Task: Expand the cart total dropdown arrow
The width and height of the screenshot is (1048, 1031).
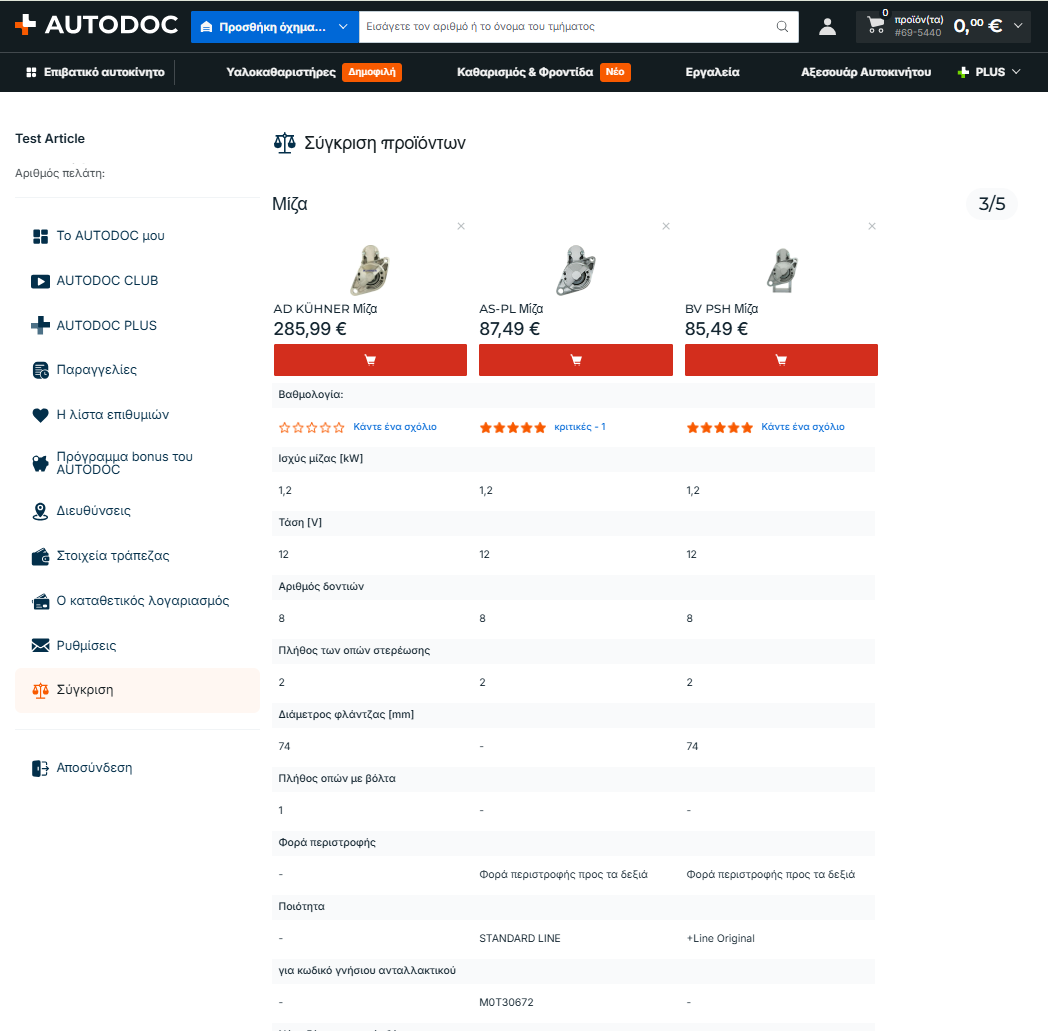Action: [x=1018, y=26]
